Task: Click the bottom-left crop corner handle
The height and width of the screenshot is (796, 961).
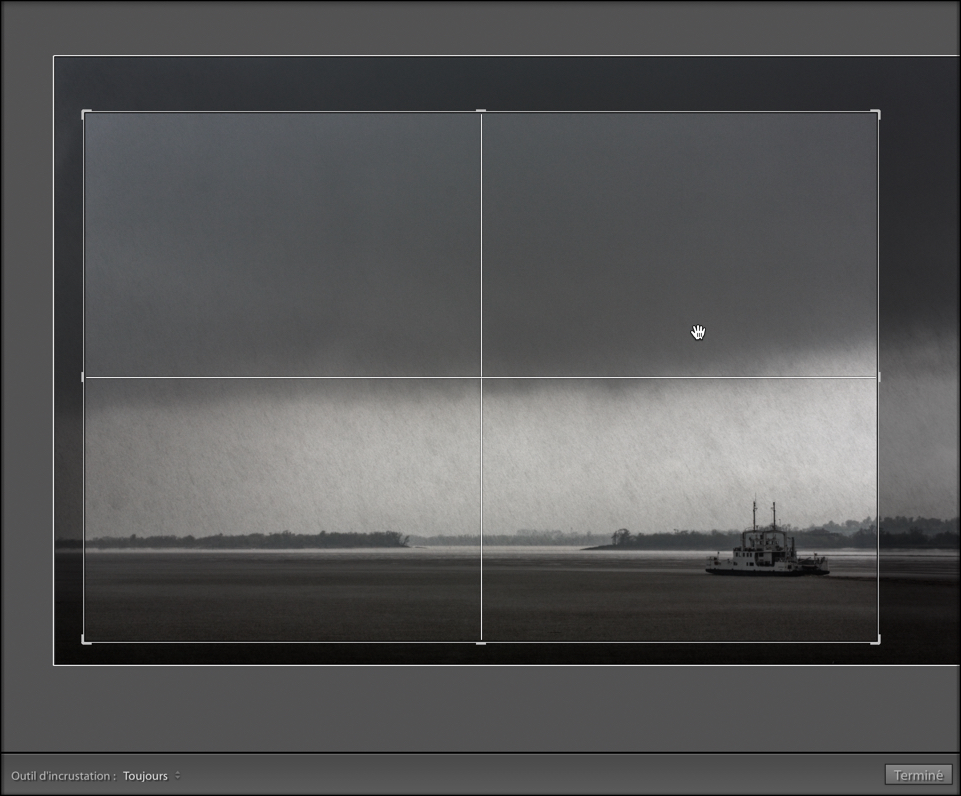Action: 86,640
